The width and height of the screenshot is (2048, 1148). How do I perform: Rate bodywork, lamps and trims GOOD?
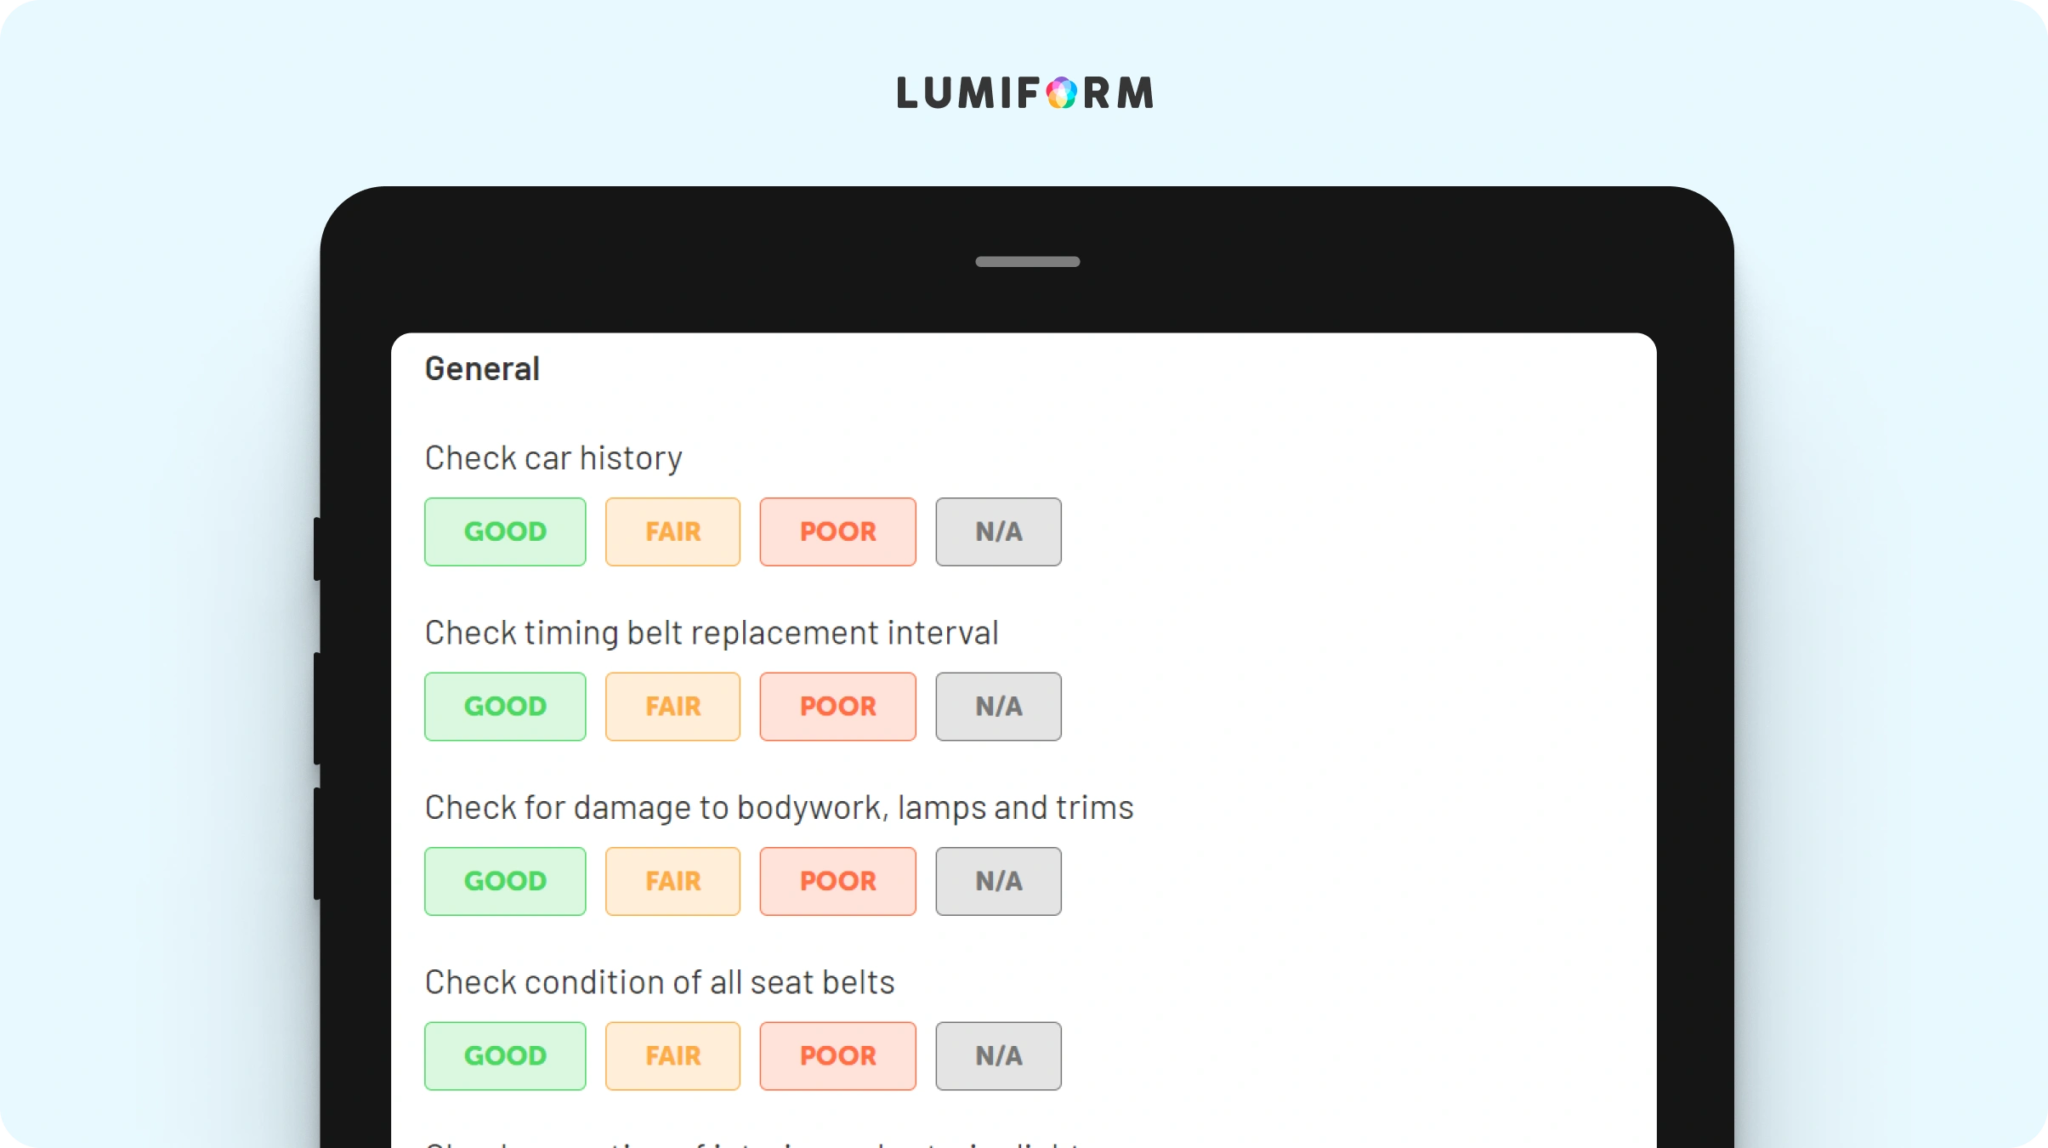[x=505, y=882]
